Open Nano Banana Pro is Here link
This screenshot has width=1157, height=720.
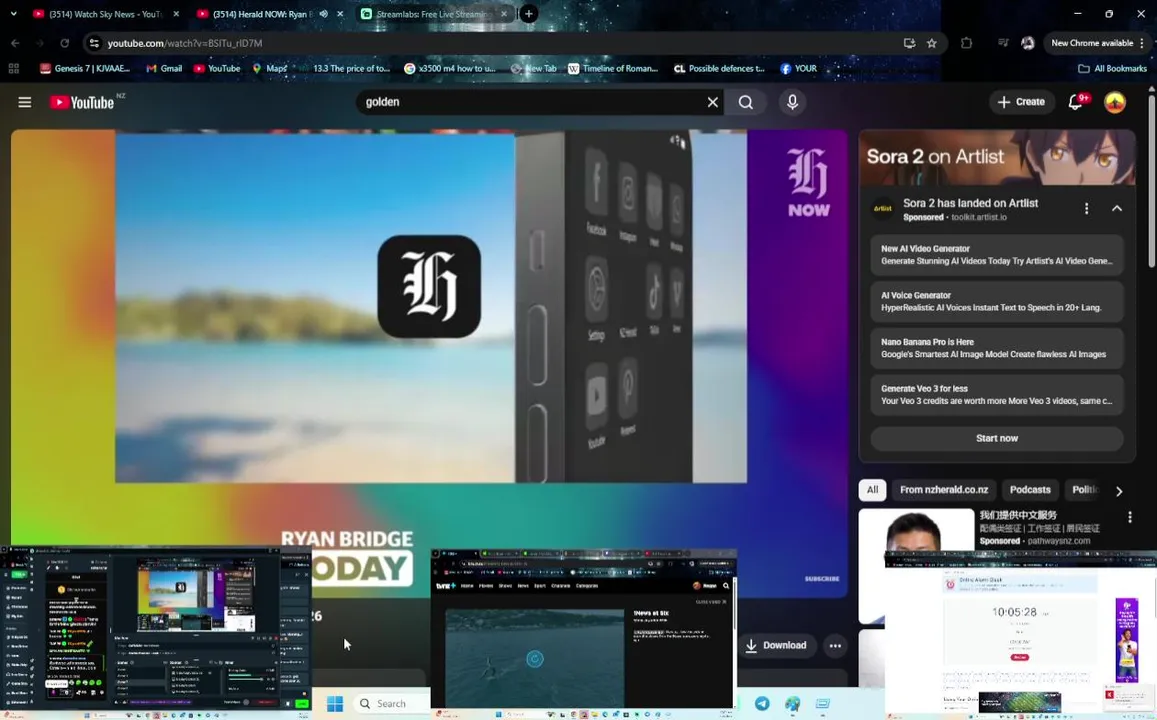click(996, 347)
